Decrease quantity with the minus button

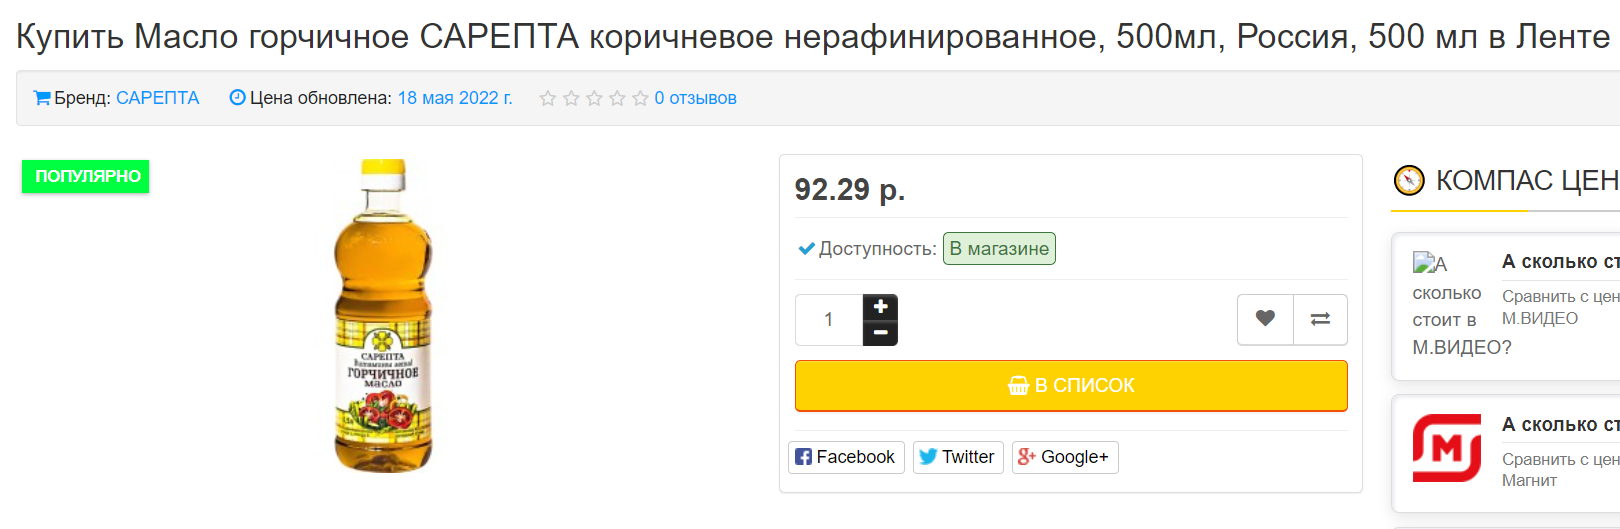click(x=880, y=332)
